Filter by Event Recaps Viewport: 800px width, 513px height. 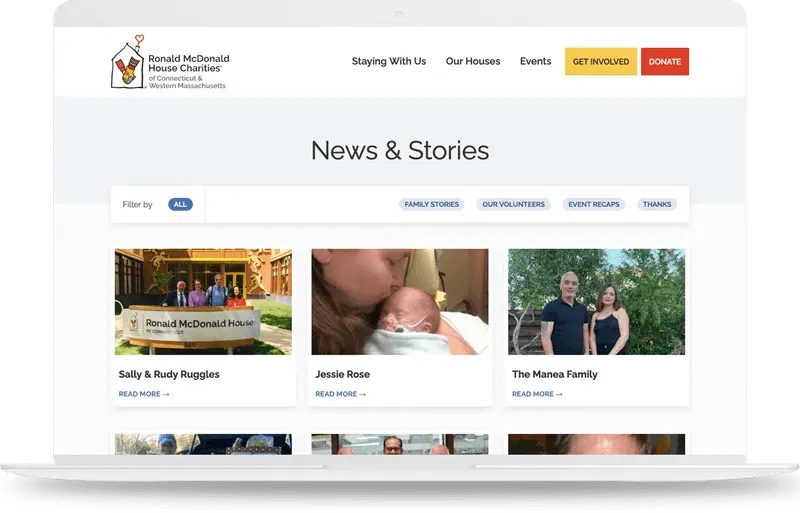pos(594,204)
